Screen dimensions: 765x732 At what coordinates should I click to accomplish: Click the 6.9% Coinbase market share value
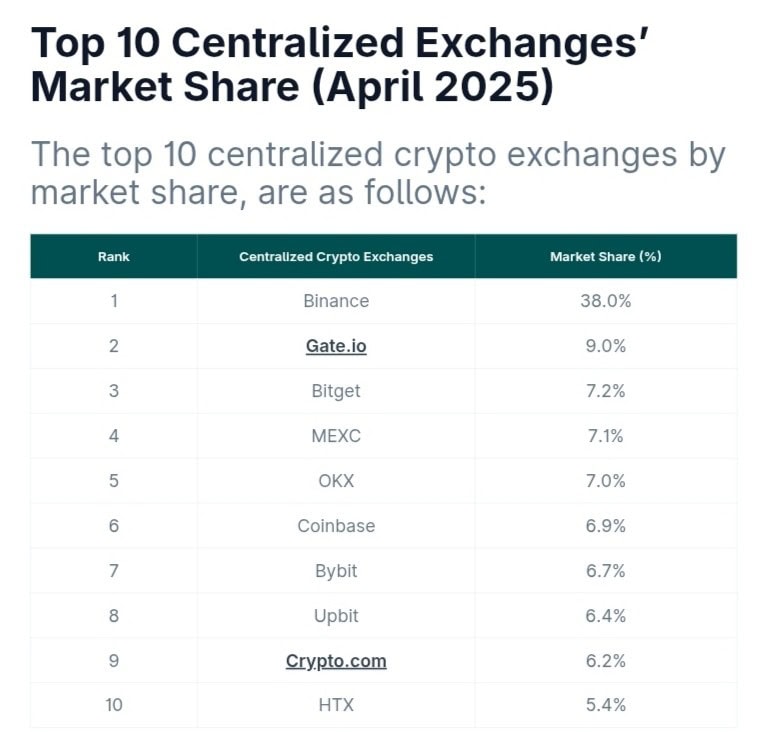tap(605, 526)
